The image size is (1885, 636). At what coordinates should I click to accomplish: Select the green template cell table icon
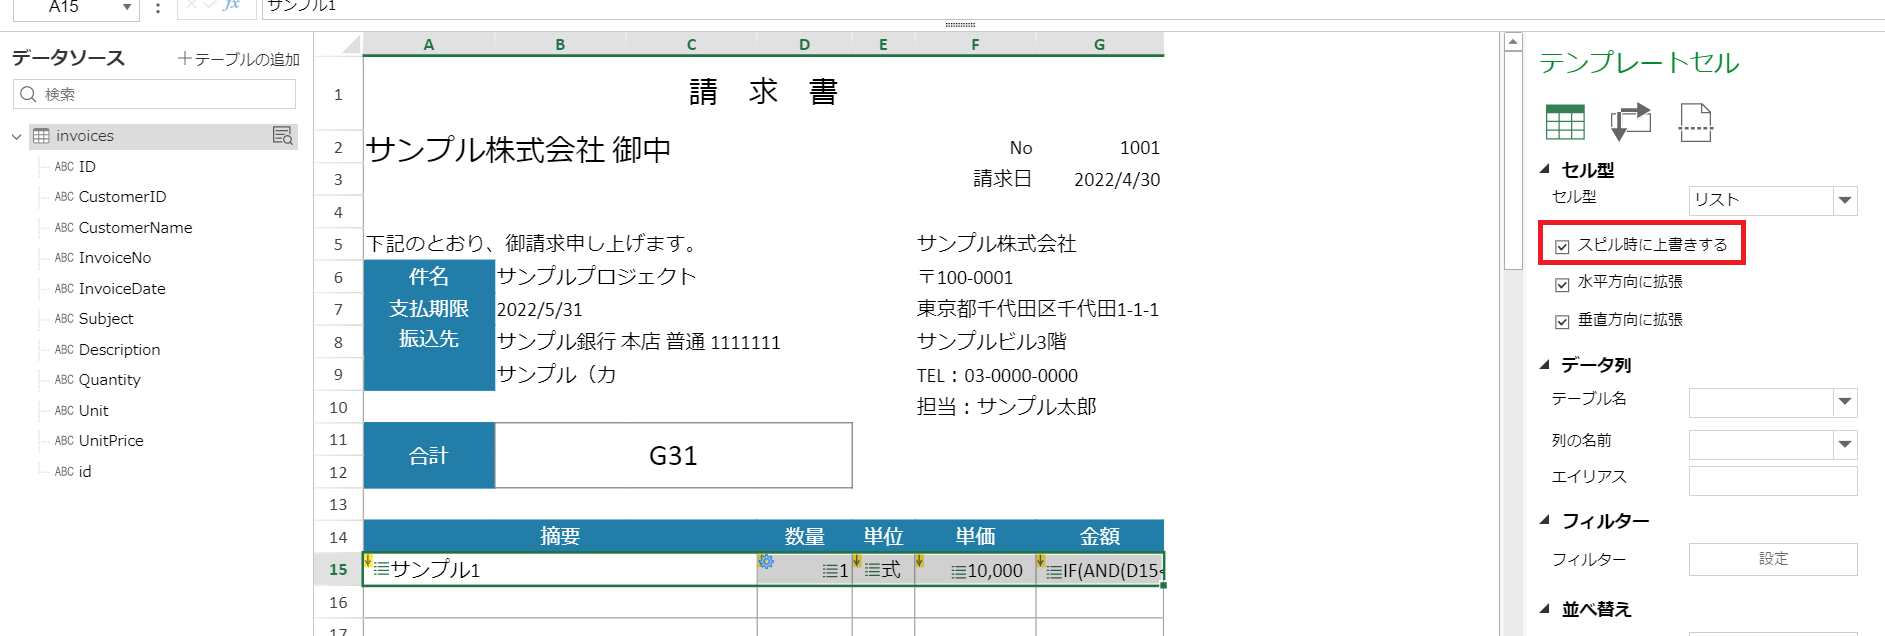(1565, 122)
